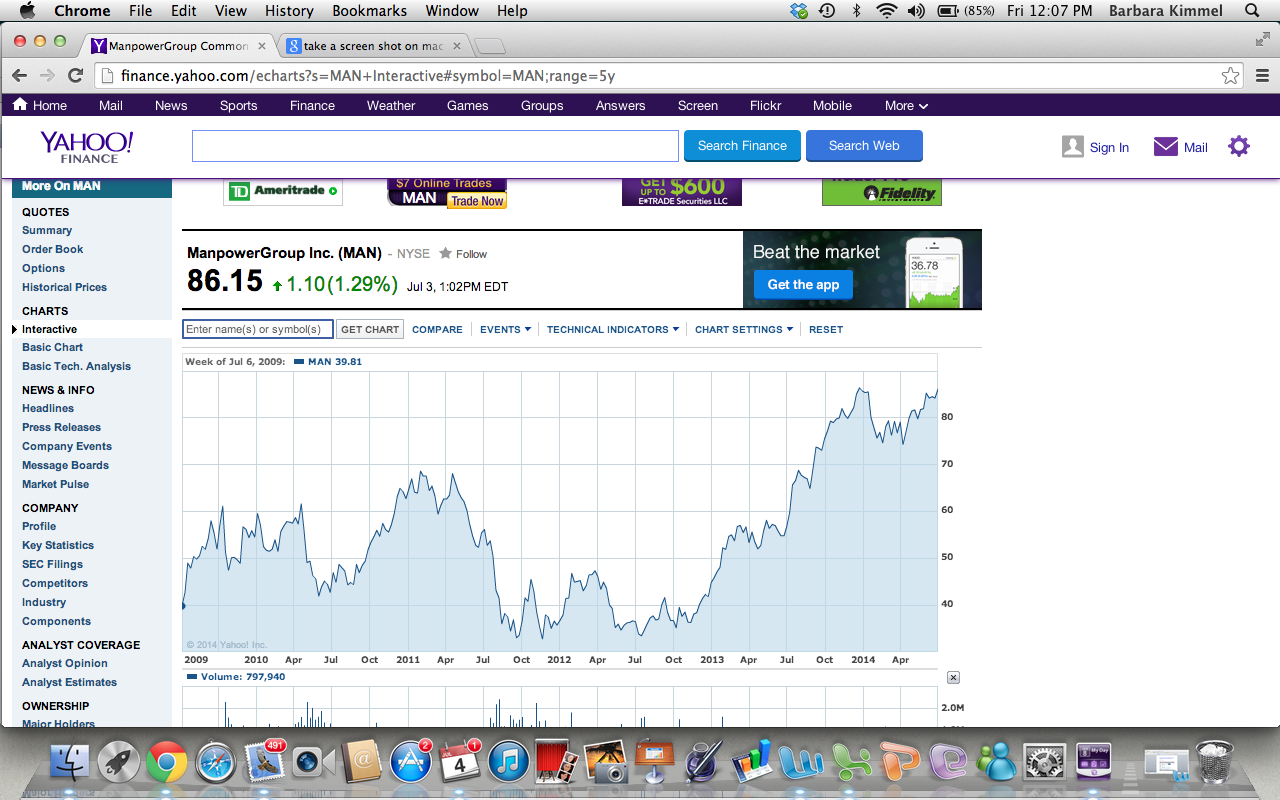Bookmark page with the star icon
This screenshot has width=1280, height=800.
(1231, 76)
